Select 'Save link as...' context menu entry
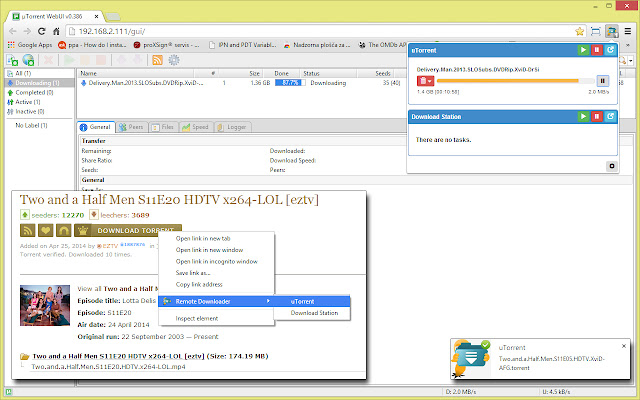640x400 pixels. [x=193, y=273]
